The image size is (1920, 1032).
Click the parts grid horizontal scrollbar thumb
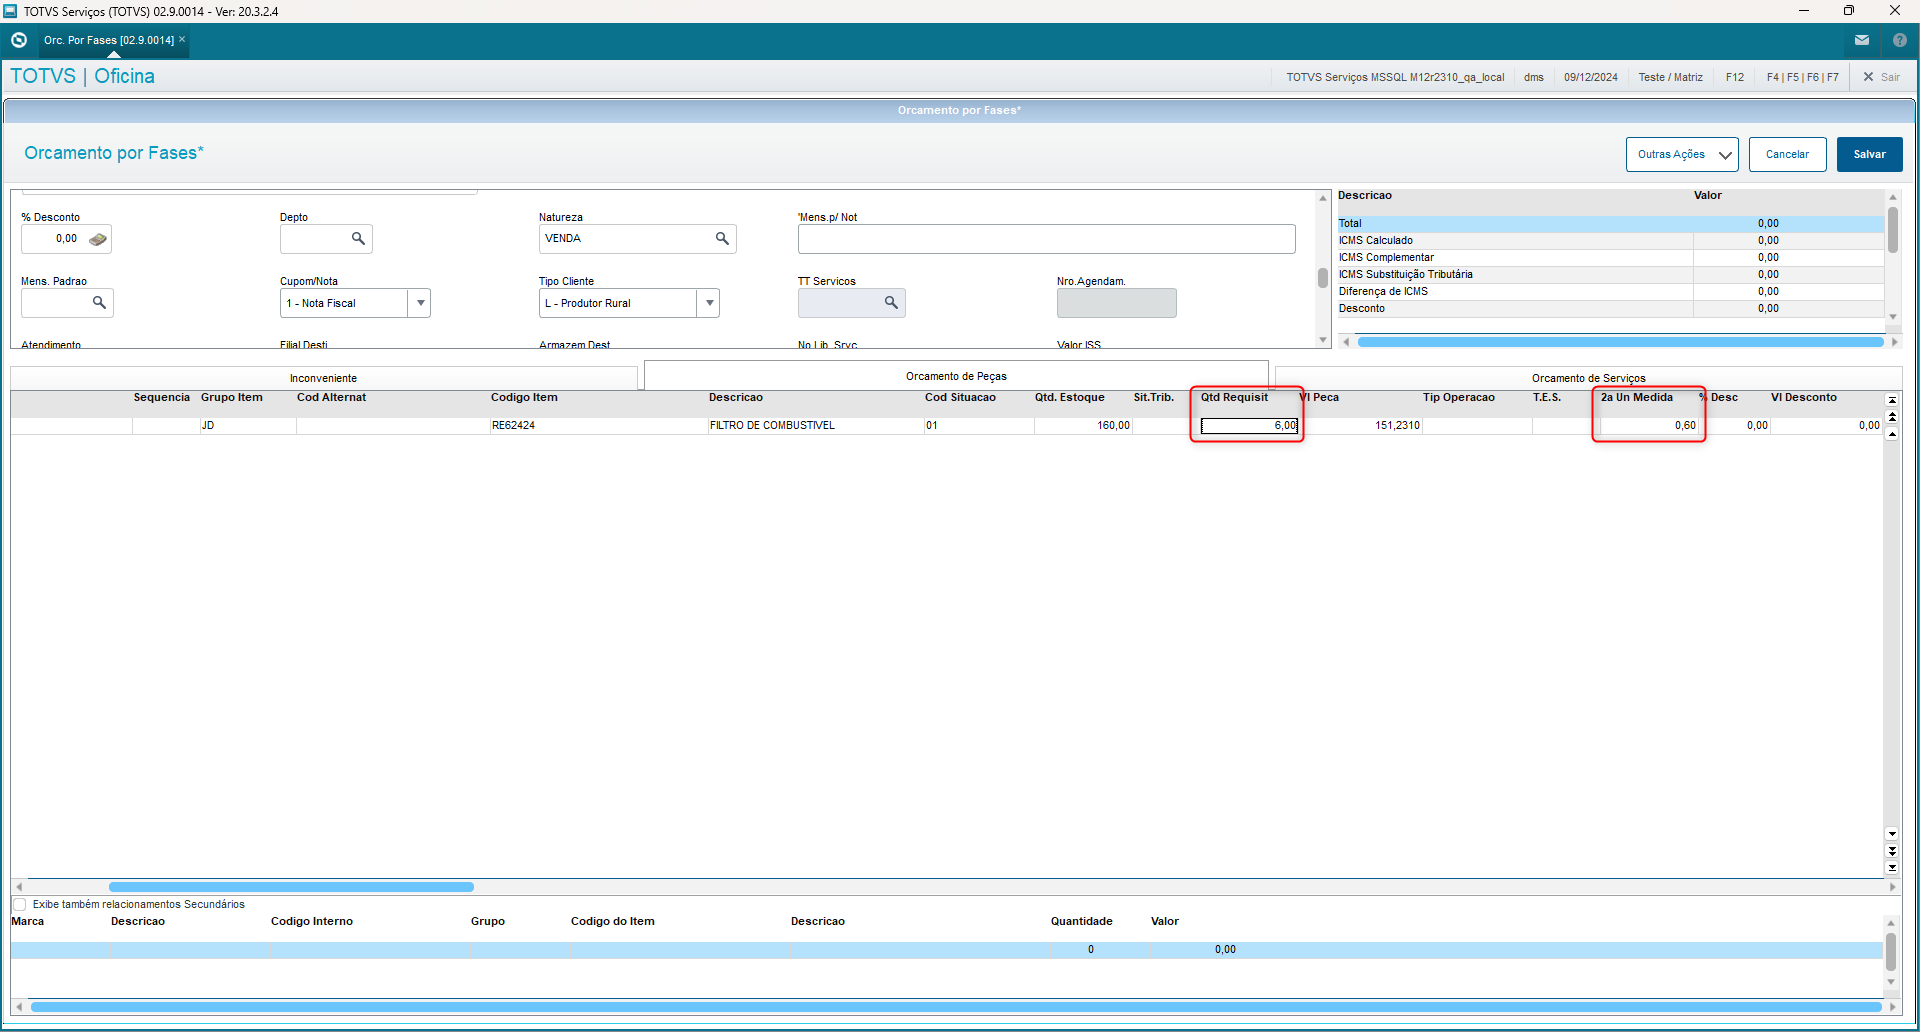[x=291, y=887]
